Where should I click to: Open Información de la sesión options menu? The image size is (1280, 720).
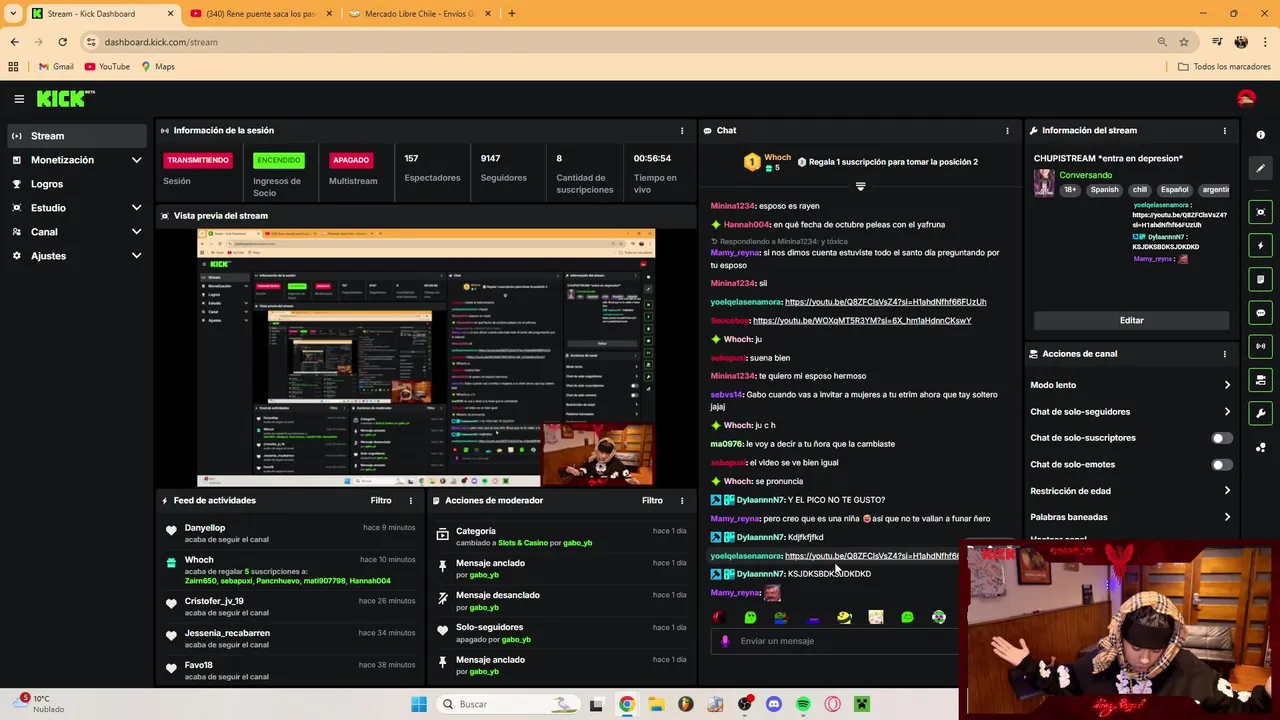(682, 131)
